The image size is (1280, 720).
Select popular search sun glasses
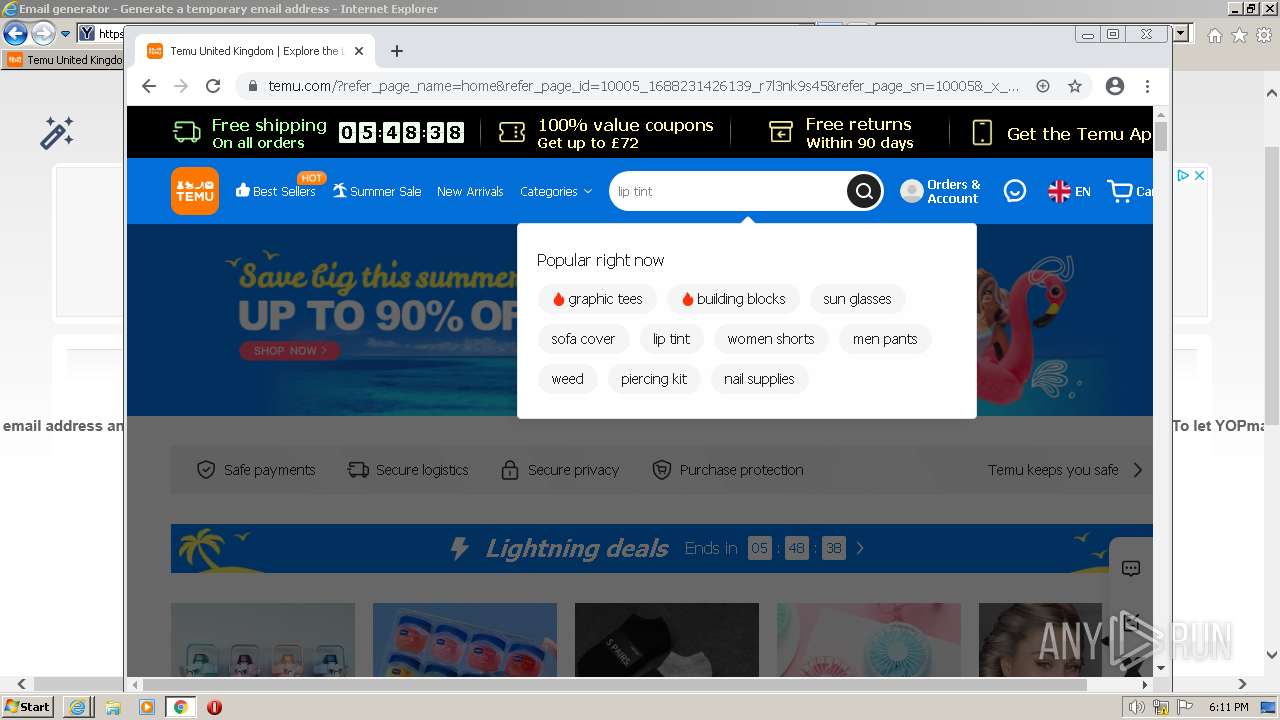click(x=857, y=299)
